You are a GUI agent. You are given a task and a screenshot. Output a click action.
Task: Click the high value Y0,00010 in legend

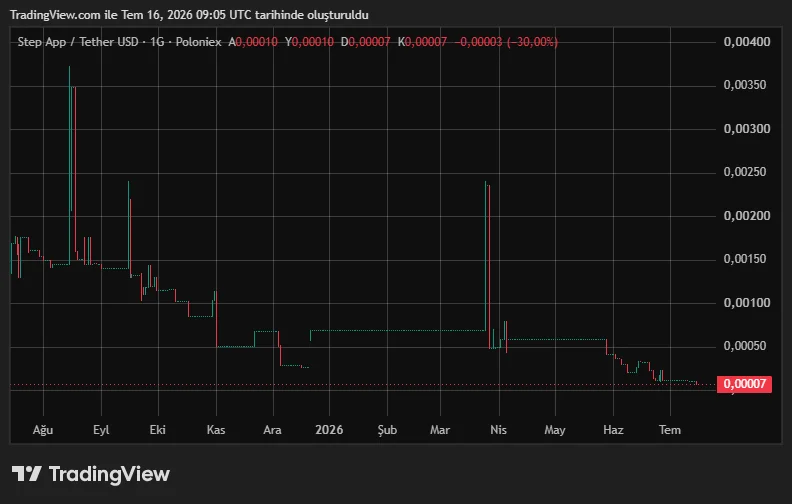309,42
